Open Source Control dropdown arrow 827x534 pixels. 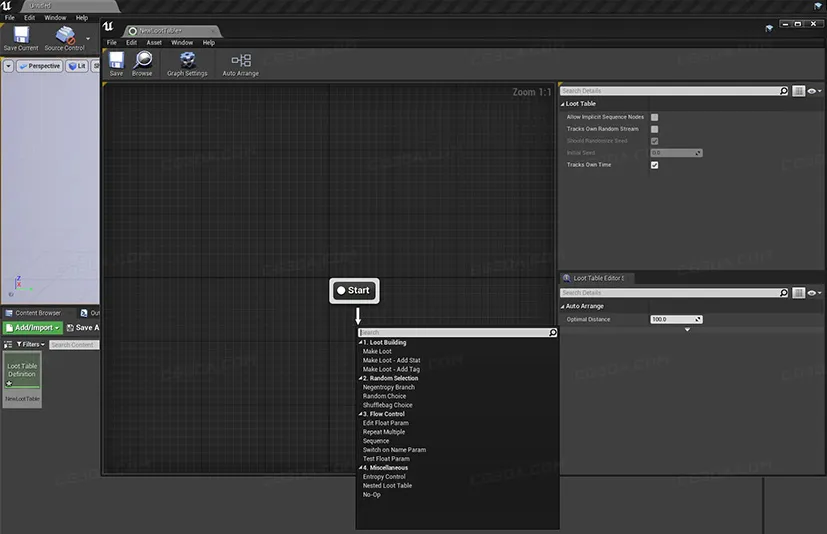point(88,39)
